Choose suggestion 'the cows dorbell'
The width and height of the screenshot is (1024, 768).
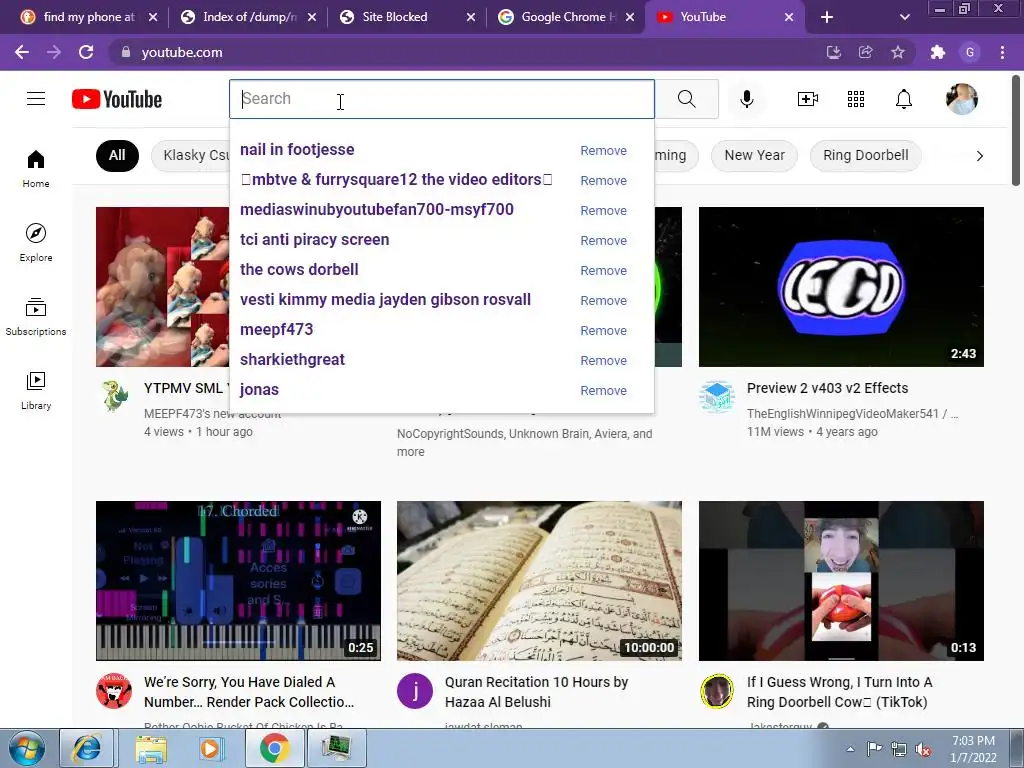(299, 270)
